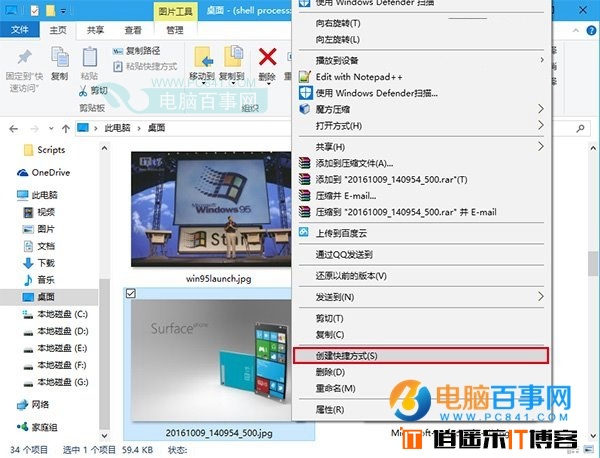
Task: Open recent locations dropdown arrow
Action: tap(51, 129)
